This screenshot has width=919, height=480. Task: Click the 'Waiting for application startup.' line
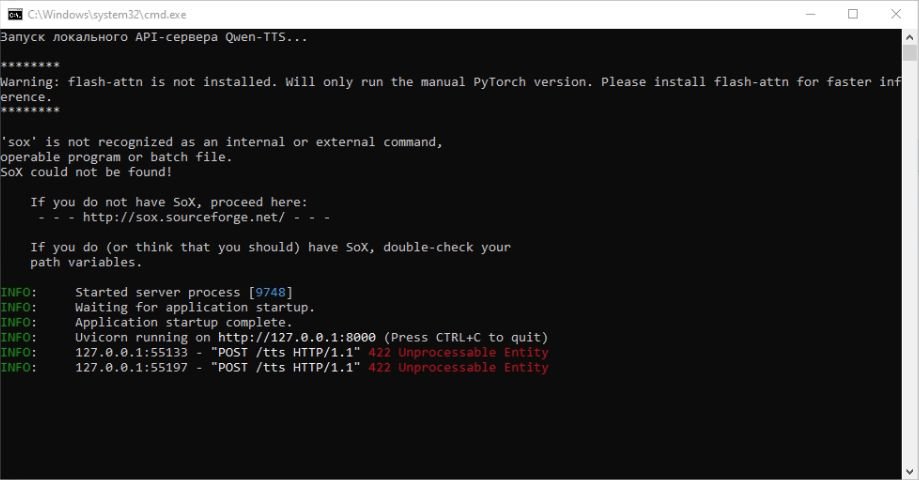click(x=195, y=308)
